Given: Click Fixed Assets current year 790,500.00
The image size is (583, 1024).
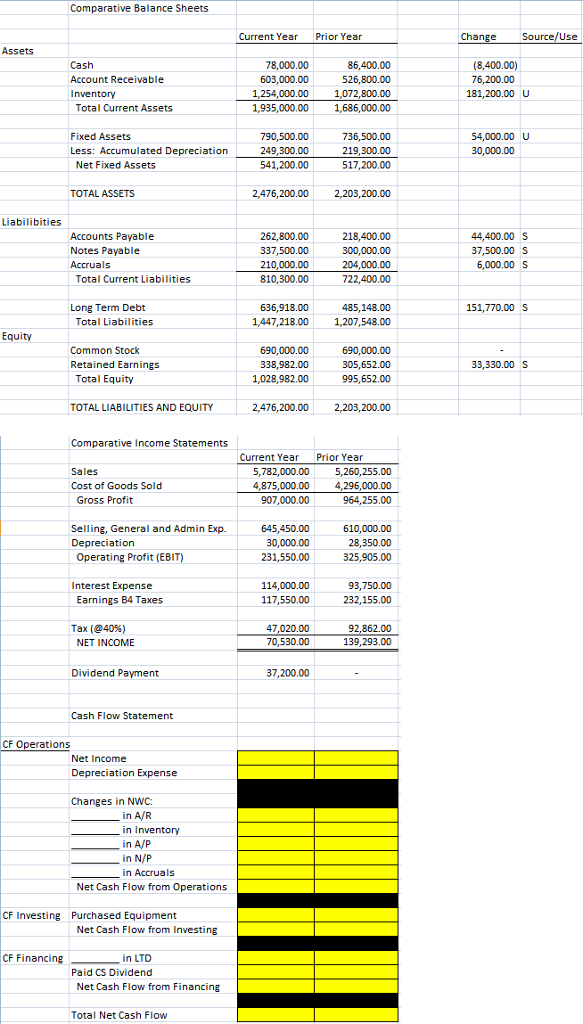Looking at the screenshot, I should pyautogui.click(x=287, y=136).
